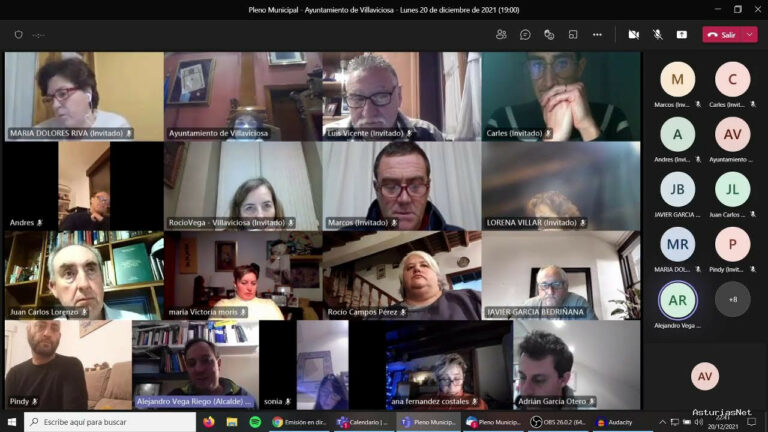Switch to Chrome 'Emisión en dir...' taskbar window
This screenshot has width=768, height=432.
click(299, 422)
